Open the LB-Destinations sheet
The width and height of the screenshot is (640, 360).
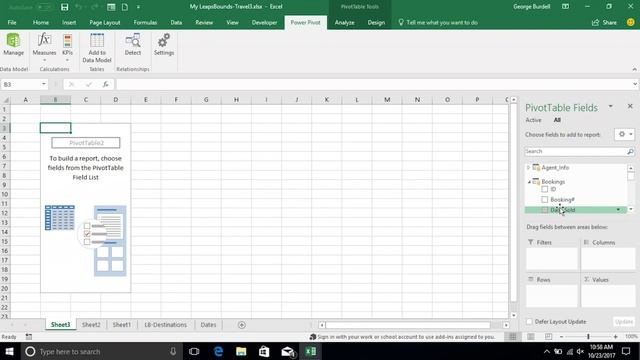click(x=165, y=325)
